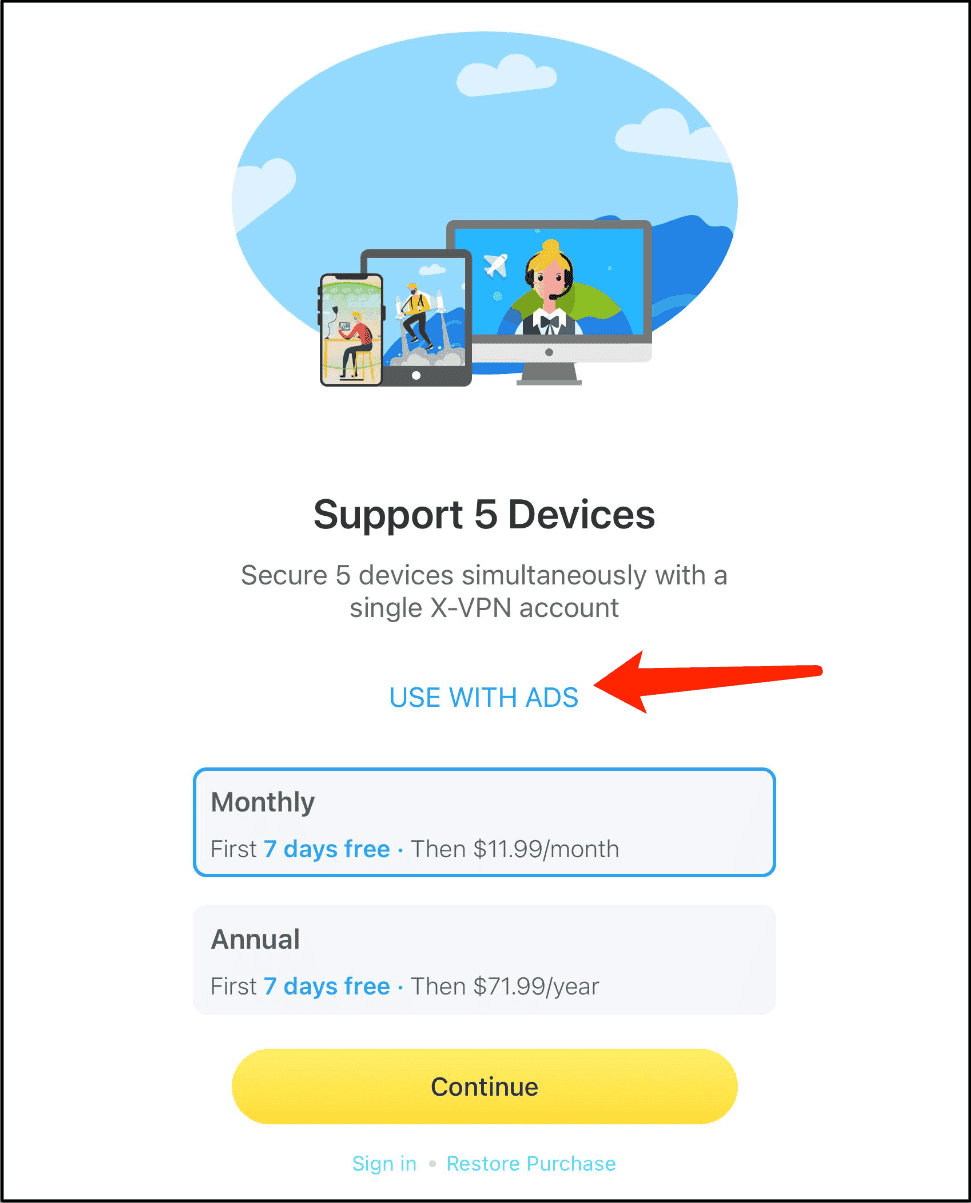Open the Sign in link
The width and height of the screenshot is (971, 1203).
pyautogui.click(x=384, y=1164)
